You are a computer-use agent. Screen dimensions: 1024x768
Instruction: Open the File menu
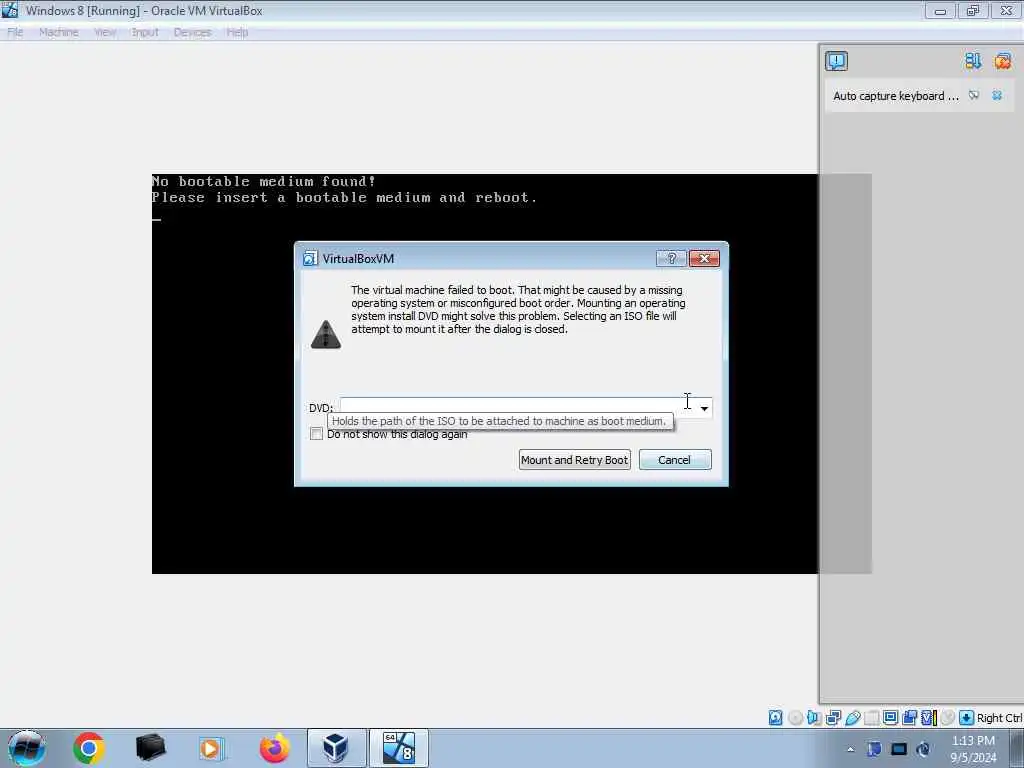point(15,32)
